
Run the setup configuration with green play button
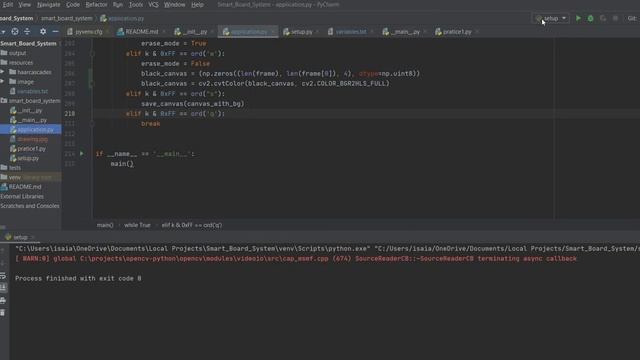pos(578,18)
